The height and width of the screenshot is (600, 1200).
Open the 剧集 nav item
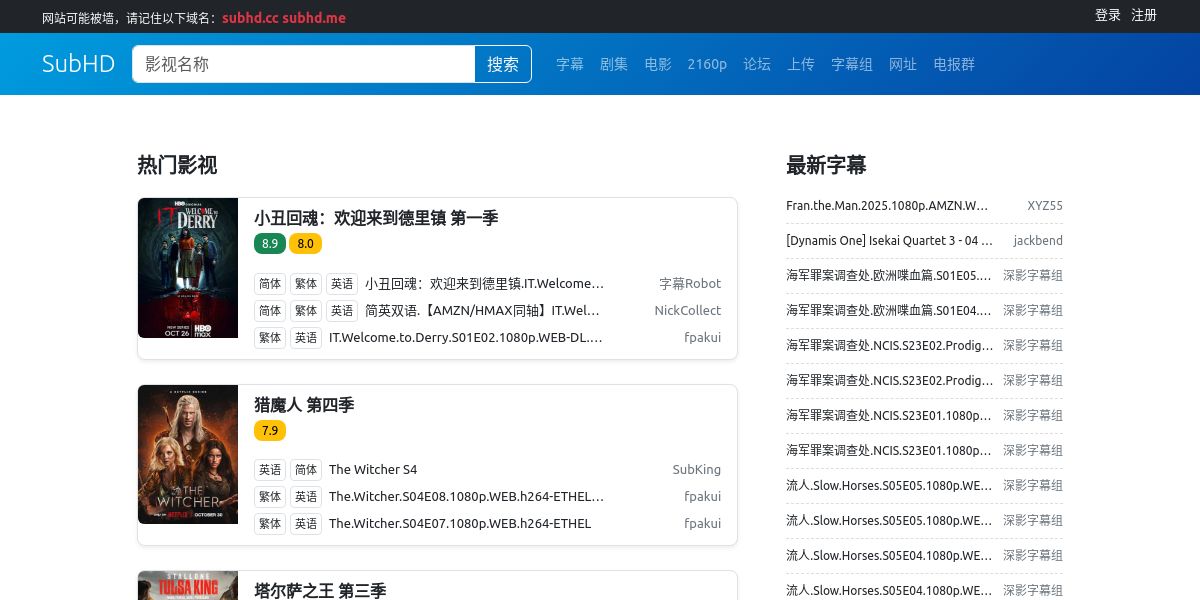click(614, 64)
